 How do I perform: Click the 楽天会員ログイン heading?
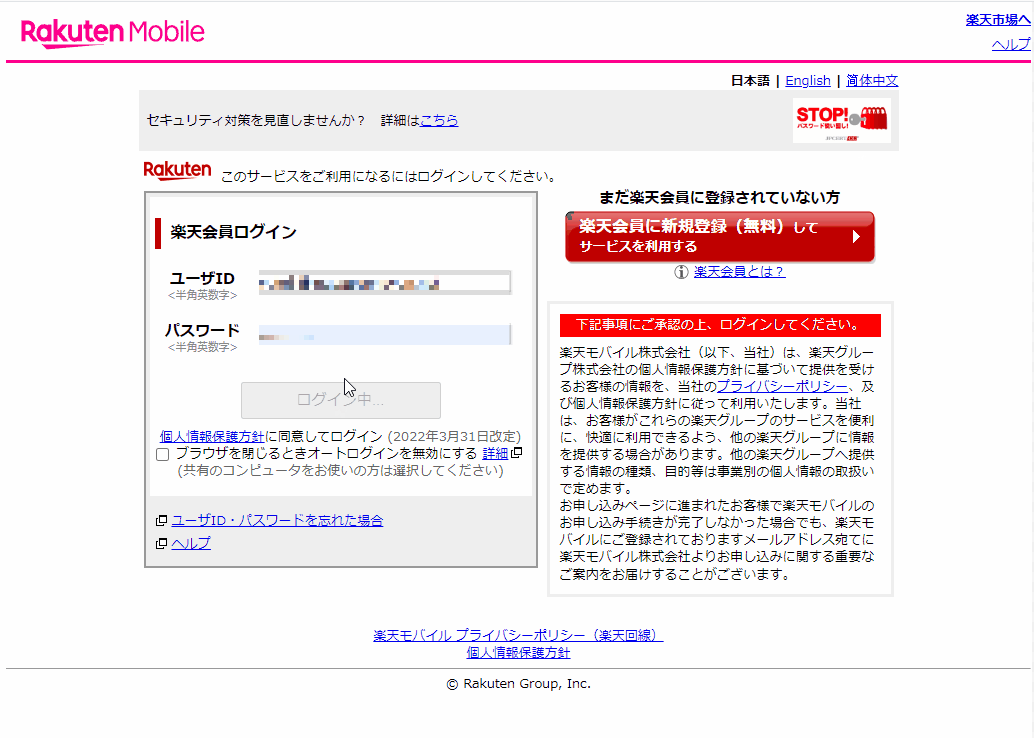[x=233, y=232]
